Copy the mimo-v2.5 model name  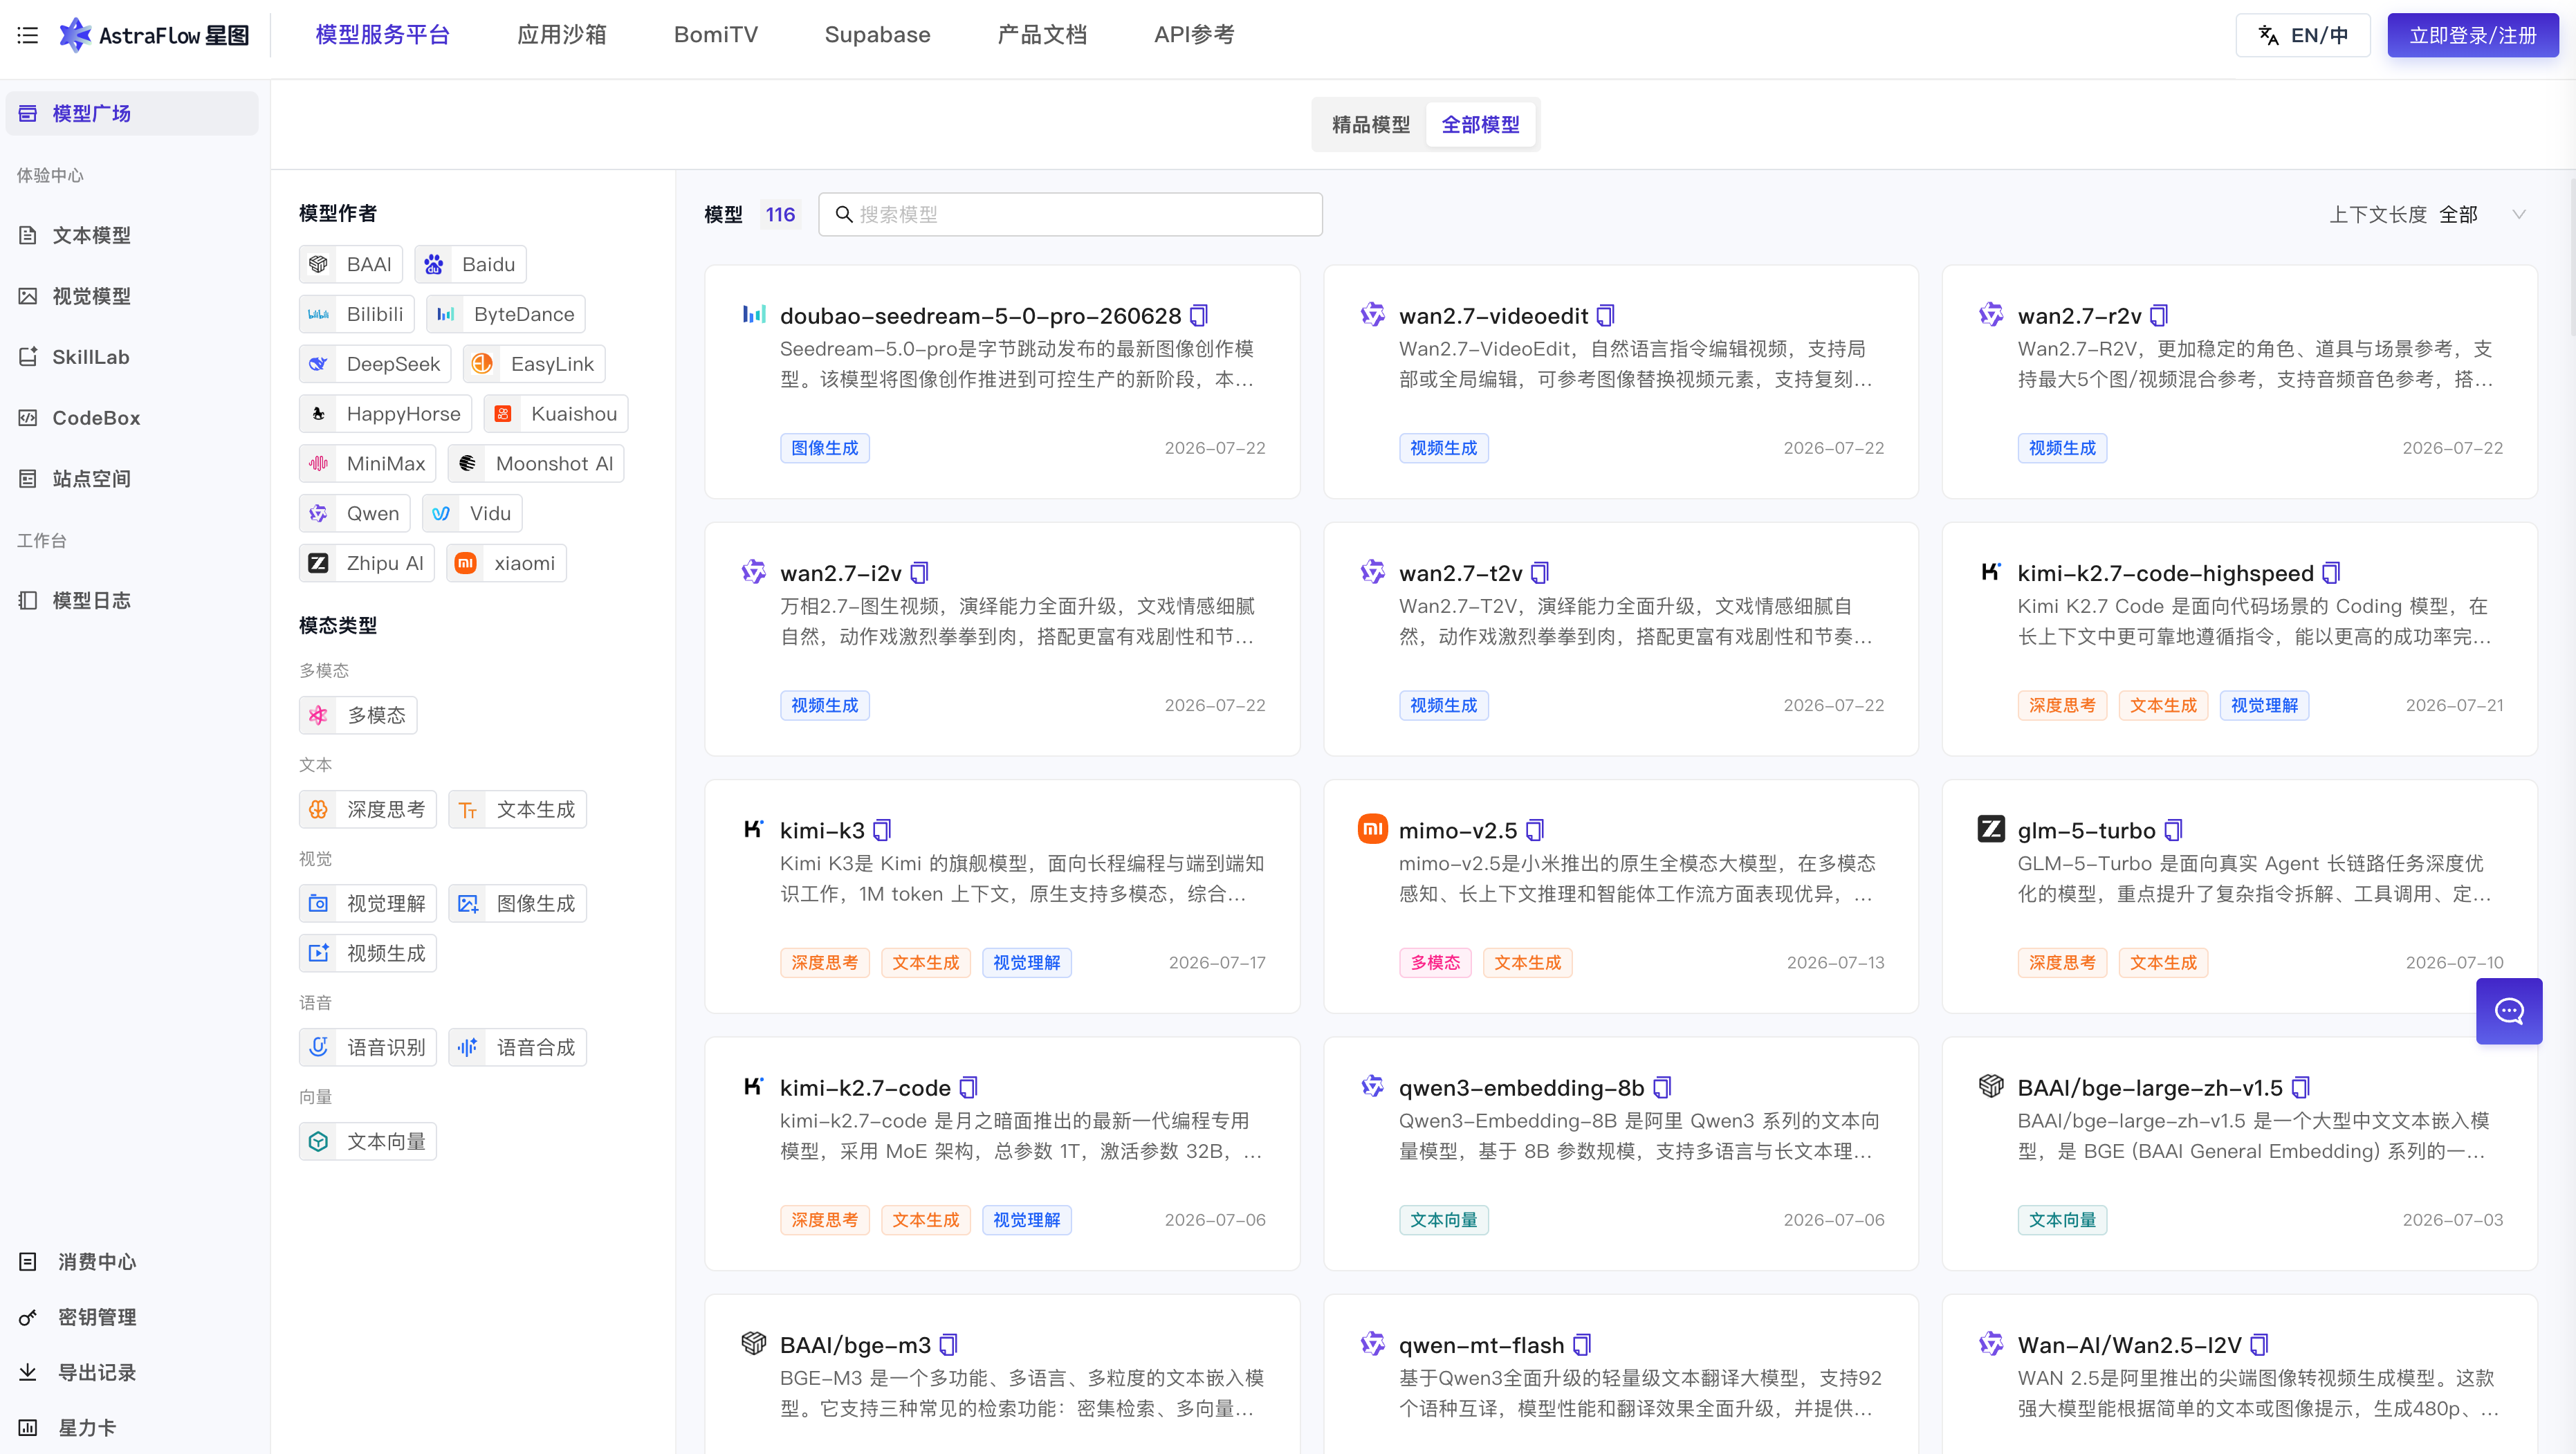click(1535, 831)
